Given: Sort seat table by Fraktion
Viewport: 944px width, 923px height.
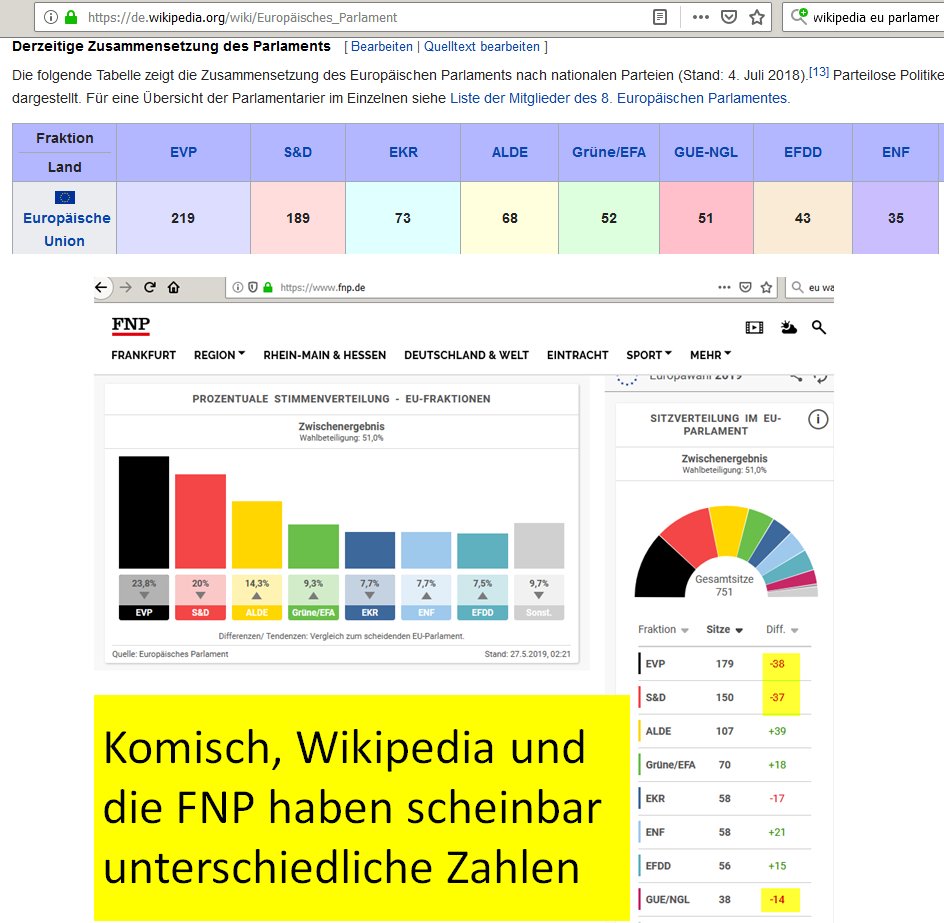Looking at the screenshot, I should click(x=663, y=629).
